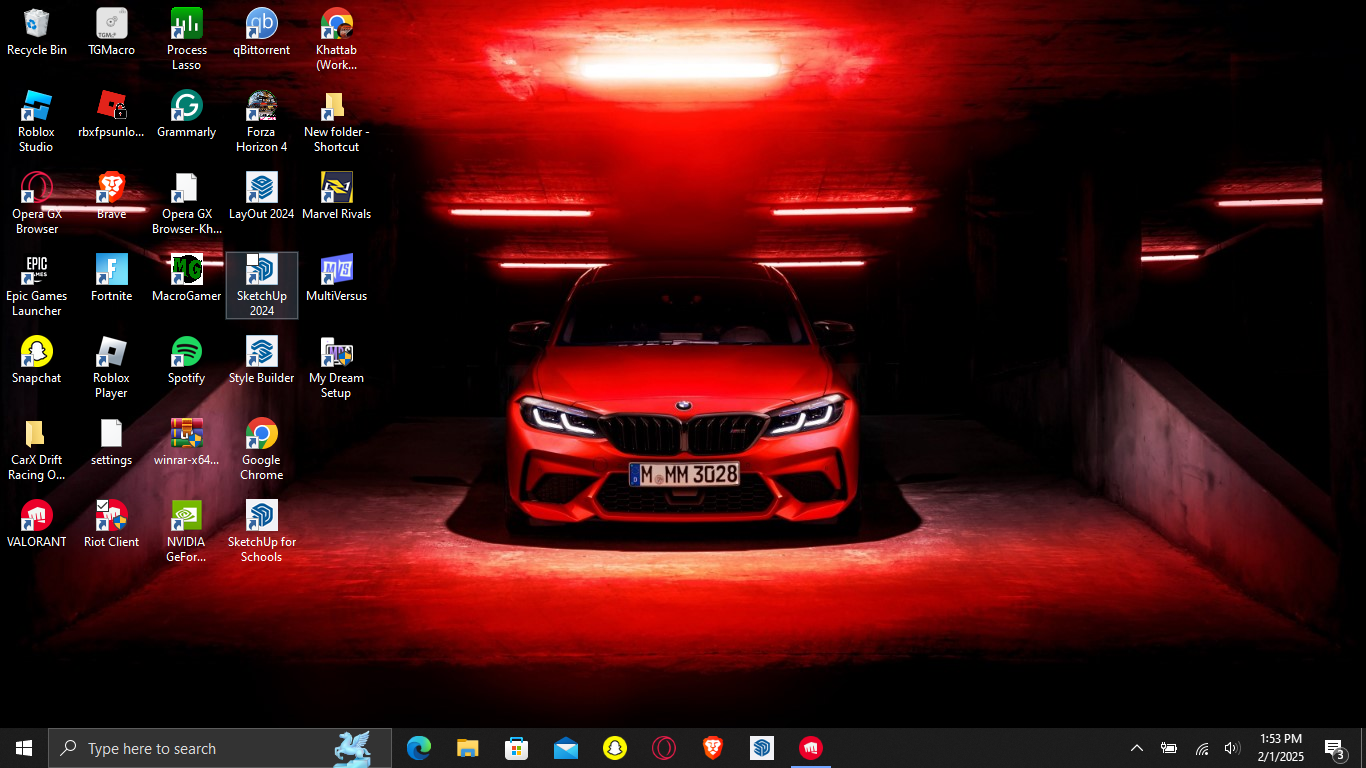This screenshot has height=768, width=1366.
Task: Select the Fortnite desktop shortcut
Action: click(111, 278)
